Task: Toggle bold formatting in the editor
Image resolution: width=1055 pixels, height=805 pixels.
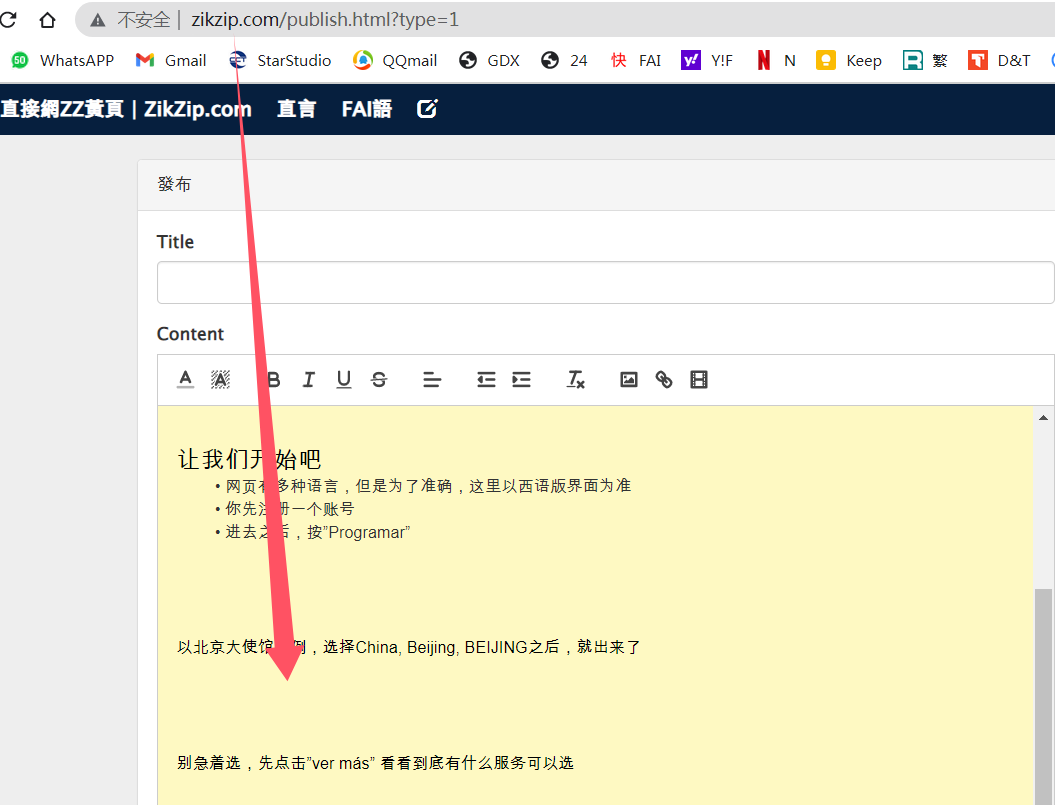Action: [x=273, y=380]
